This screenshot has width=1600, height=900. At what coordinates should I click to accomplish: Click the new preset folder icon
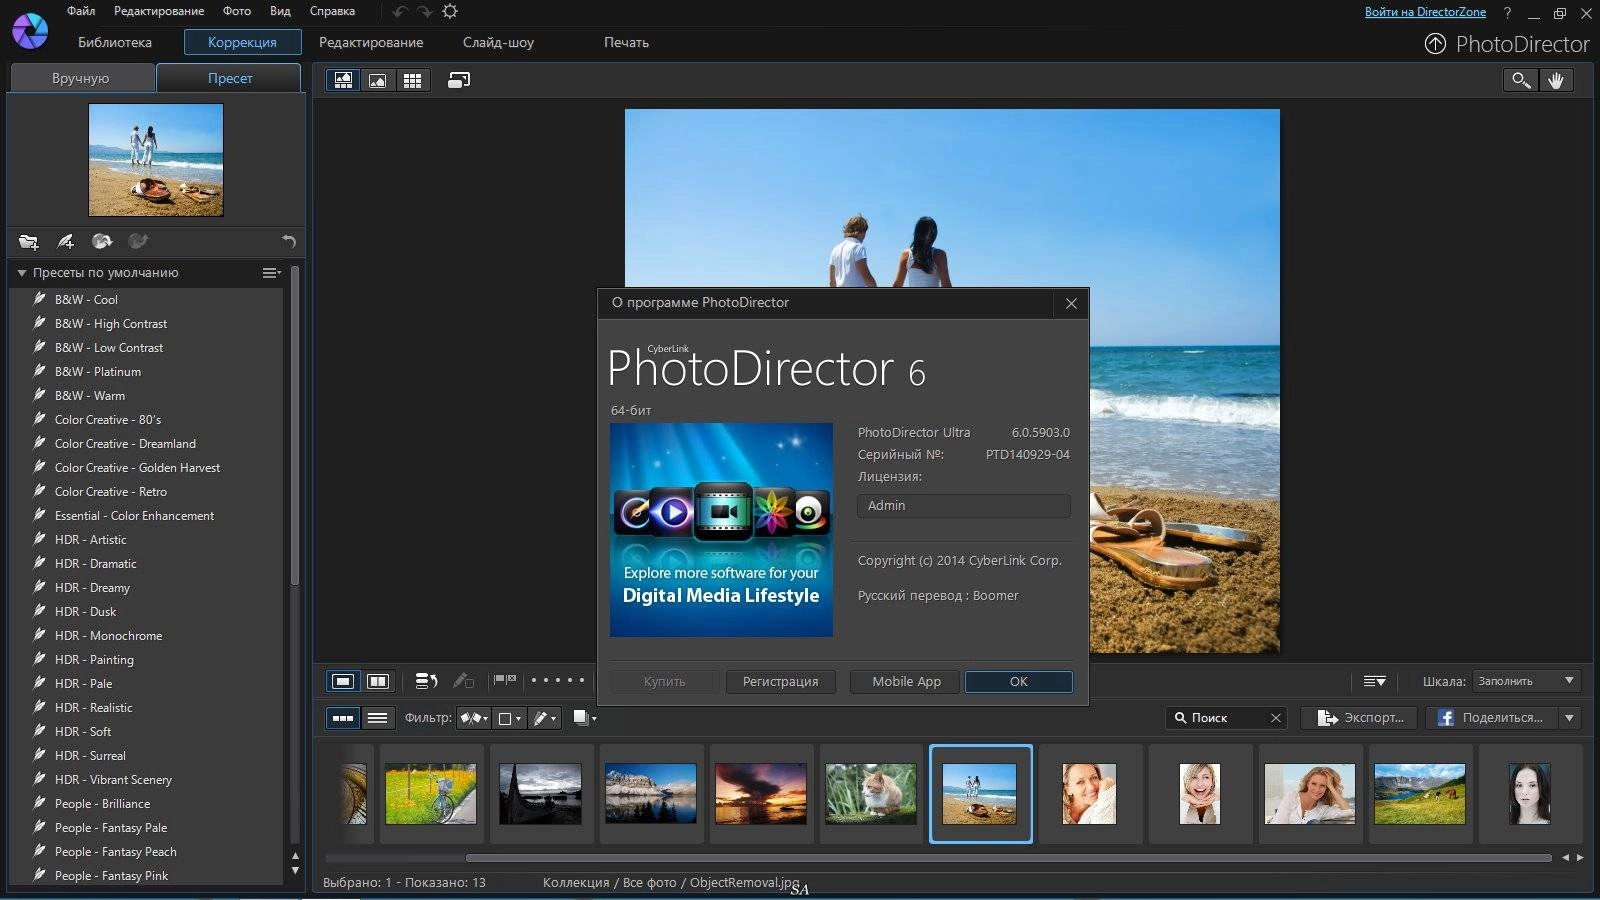point(29,241)
